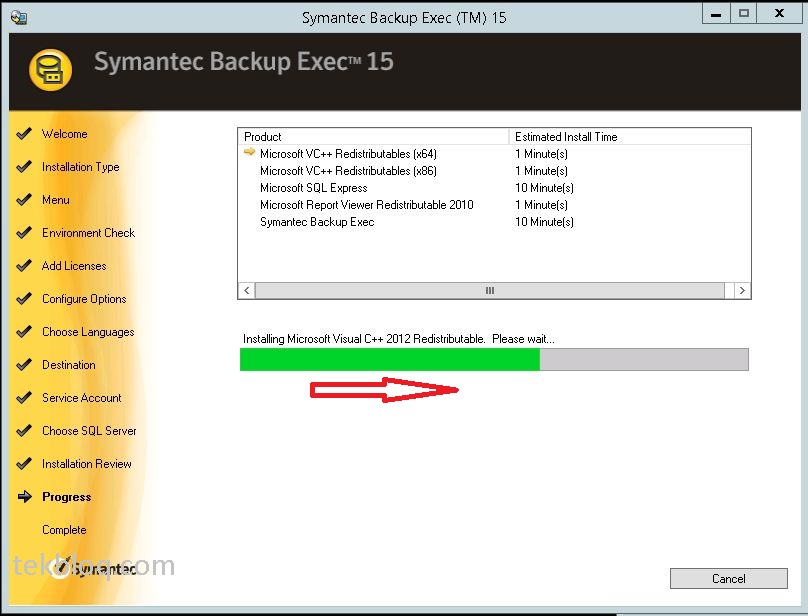Image resolution: width=808 pixels, height=616 pixels.
Task: Click the checkmark next to Add Licenses
Action: pyautogui.click(x=24, y=265)
